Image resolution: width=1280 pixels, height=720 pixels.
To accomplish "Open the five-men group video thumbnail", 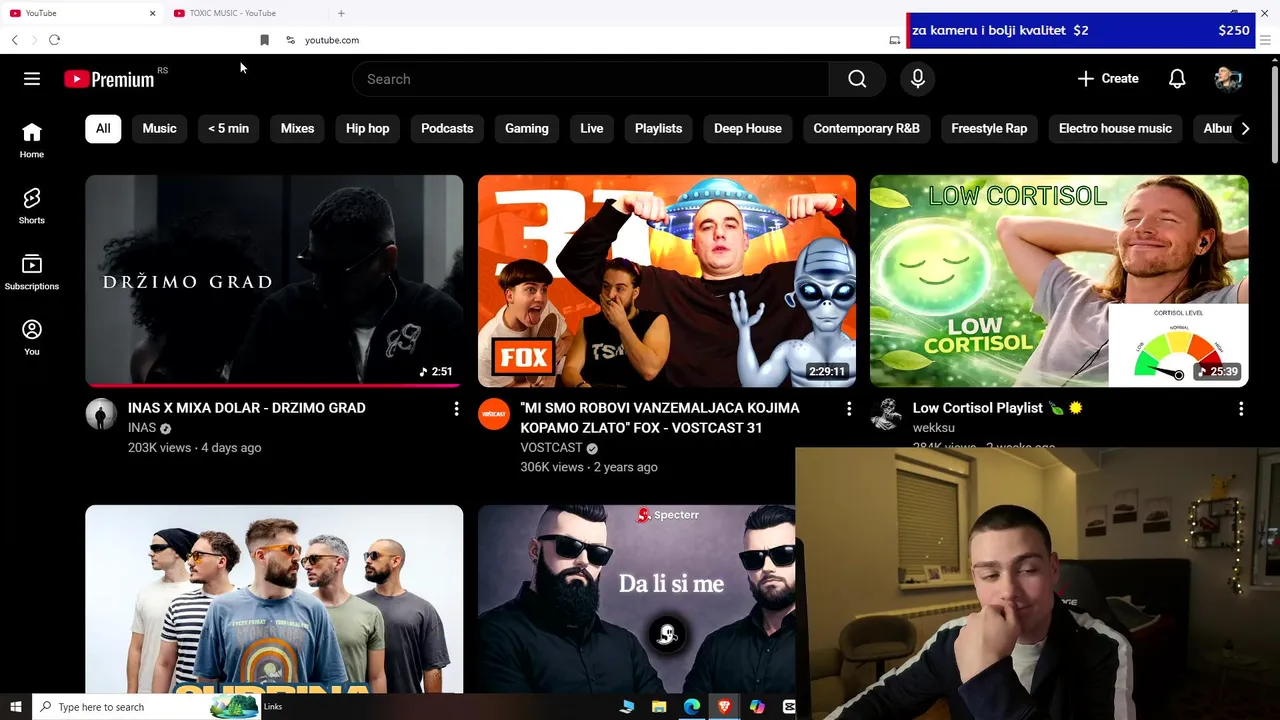I will click(x=274, y=599).
